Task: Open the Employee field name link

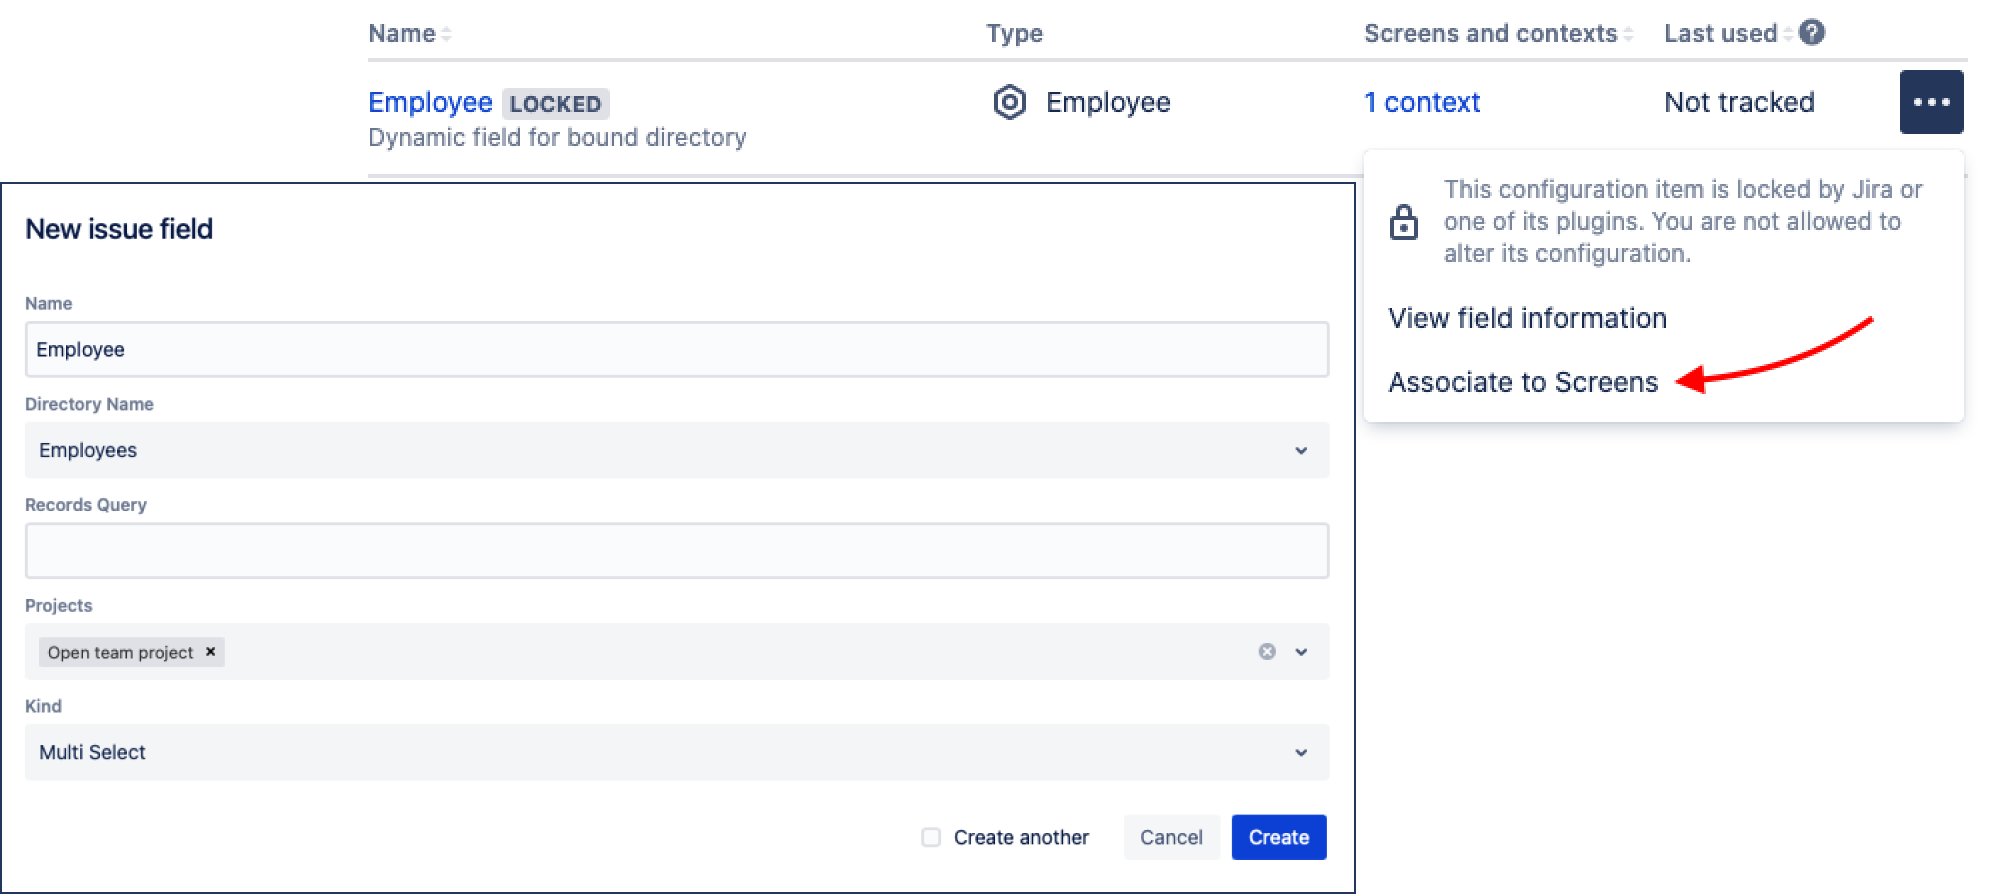Action: point(430,102)
